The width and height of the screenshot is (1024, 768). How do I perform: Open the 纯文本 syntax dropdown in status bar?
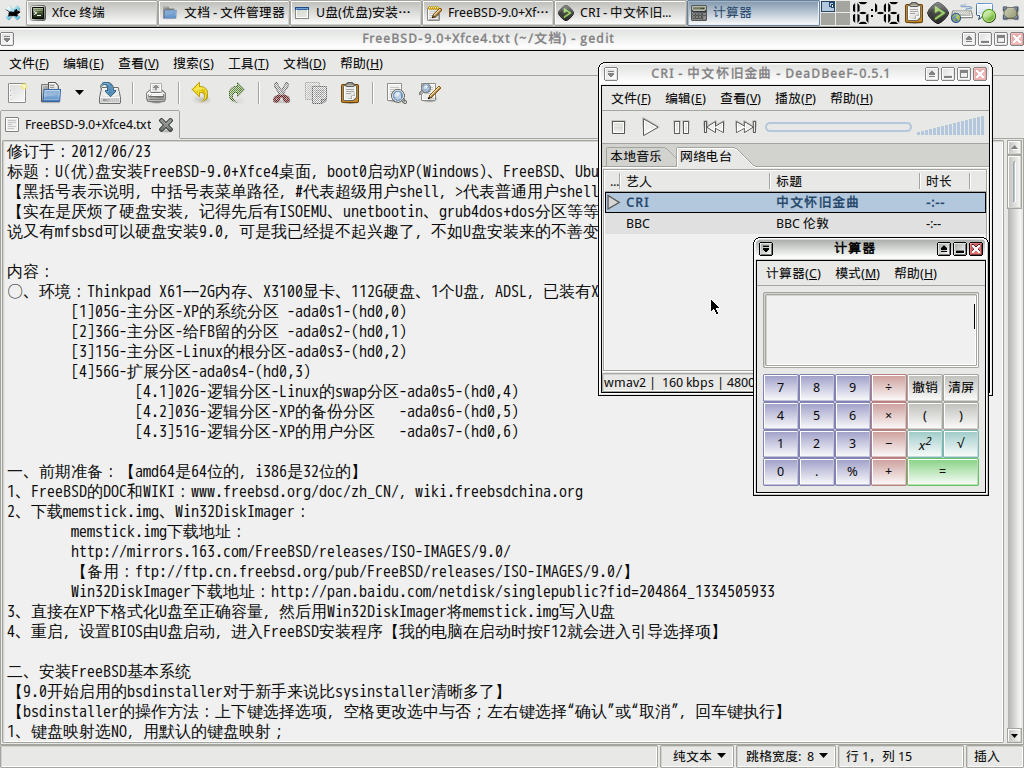(x=699, y=756)
